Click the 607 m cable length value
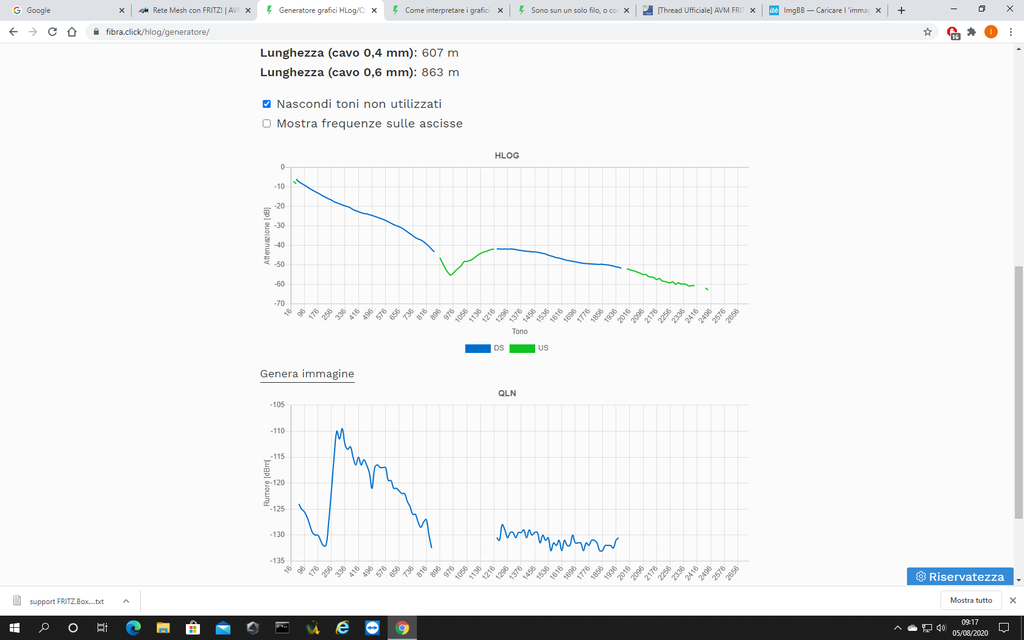This screenshot has height=640, width=1024. [440, 53]
